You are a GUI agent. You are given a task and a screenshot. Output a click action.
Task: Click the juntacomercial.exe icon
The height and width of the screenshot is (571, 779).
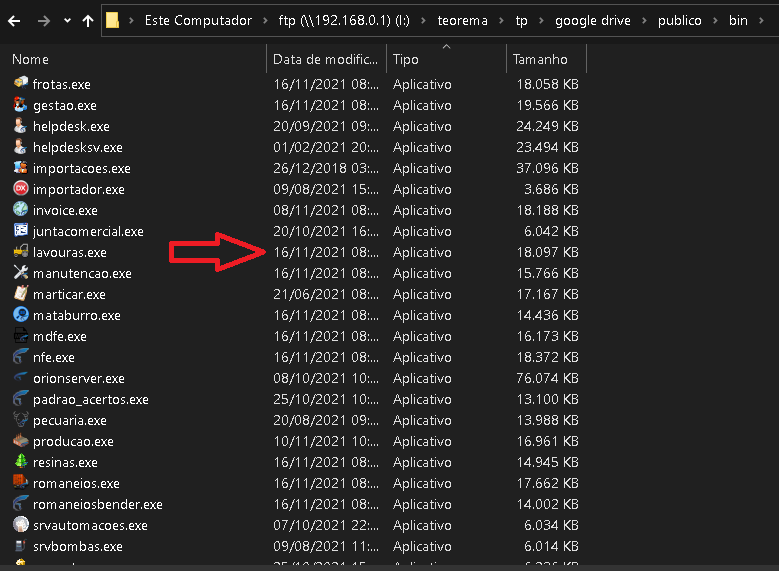[x=21, y=230]
